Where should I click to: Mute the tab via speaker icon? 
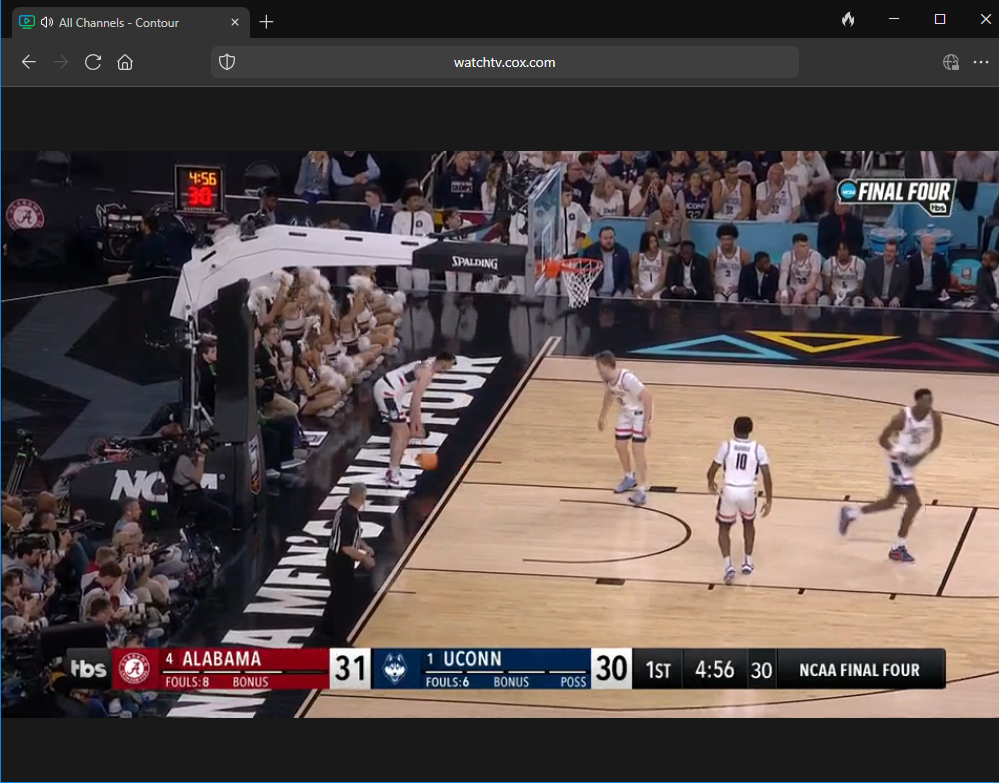47,22
